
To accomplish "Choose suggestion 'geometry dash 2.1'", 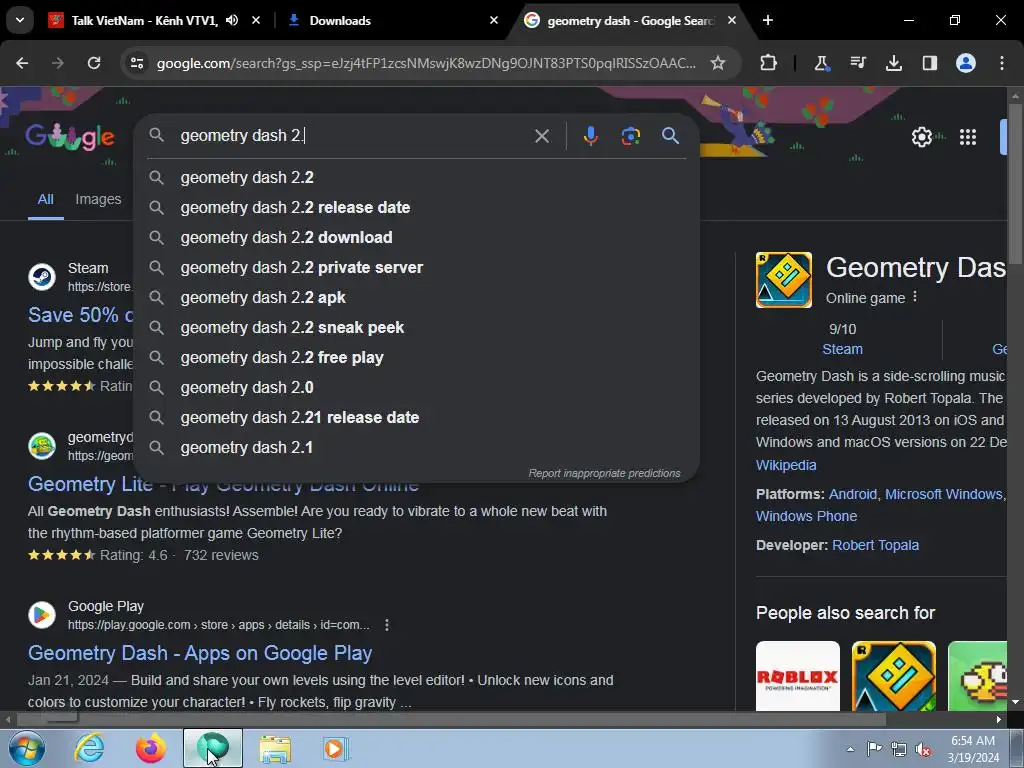I will 416,448.
